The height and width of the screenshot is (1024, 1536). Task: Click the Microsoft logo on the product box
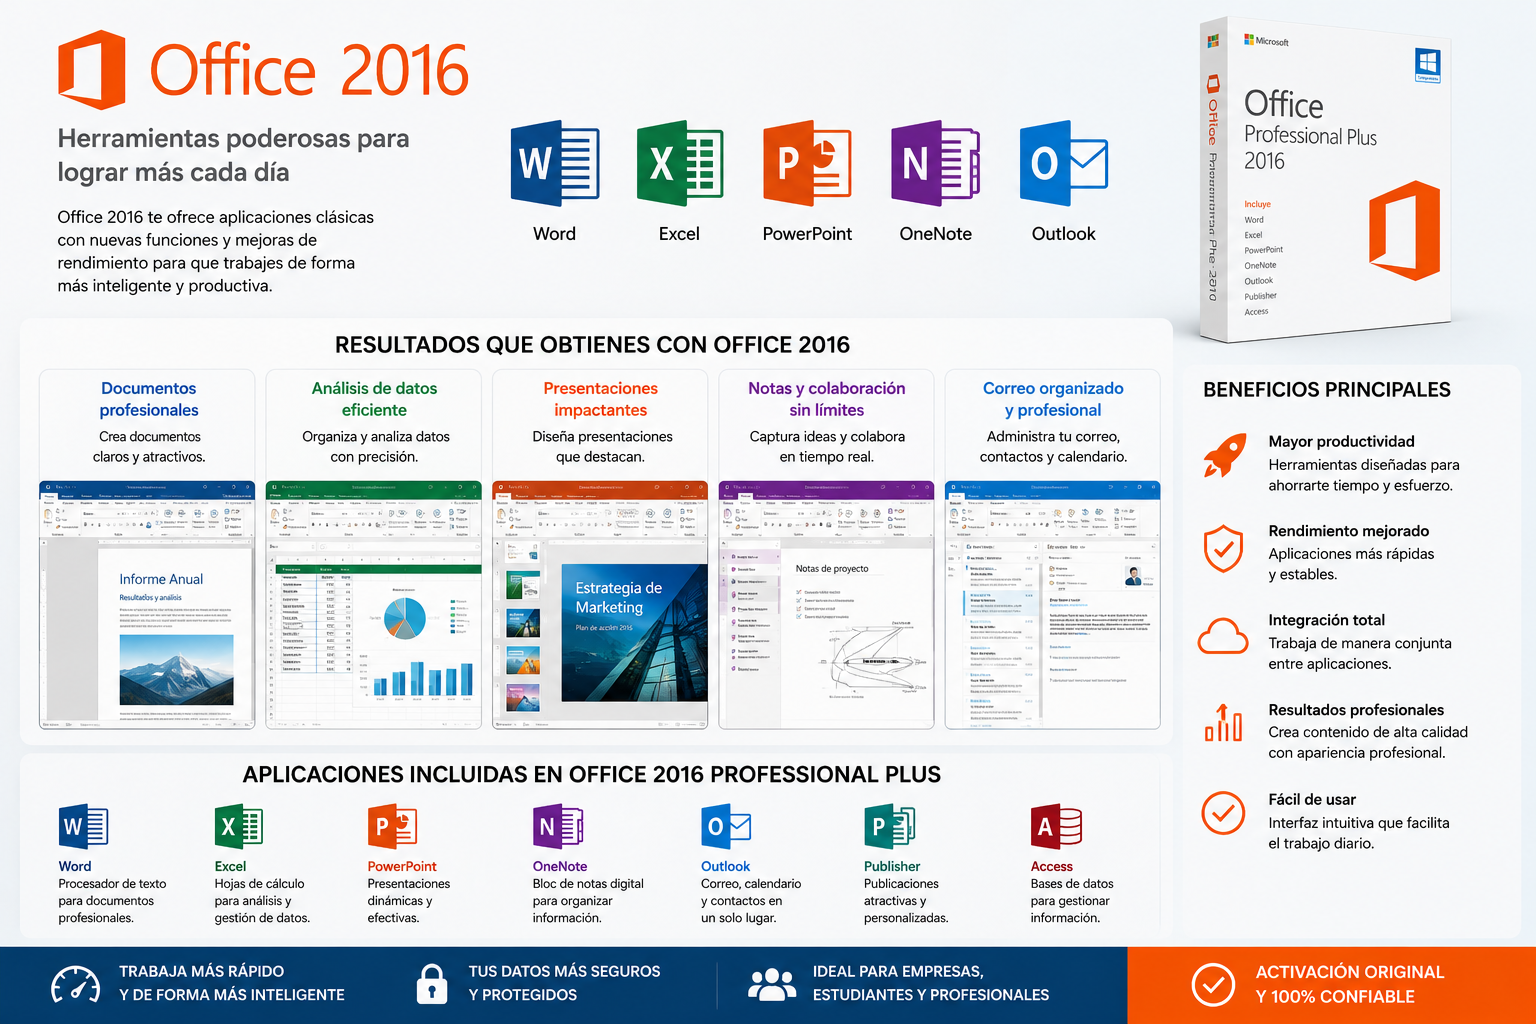[1266, 41]
